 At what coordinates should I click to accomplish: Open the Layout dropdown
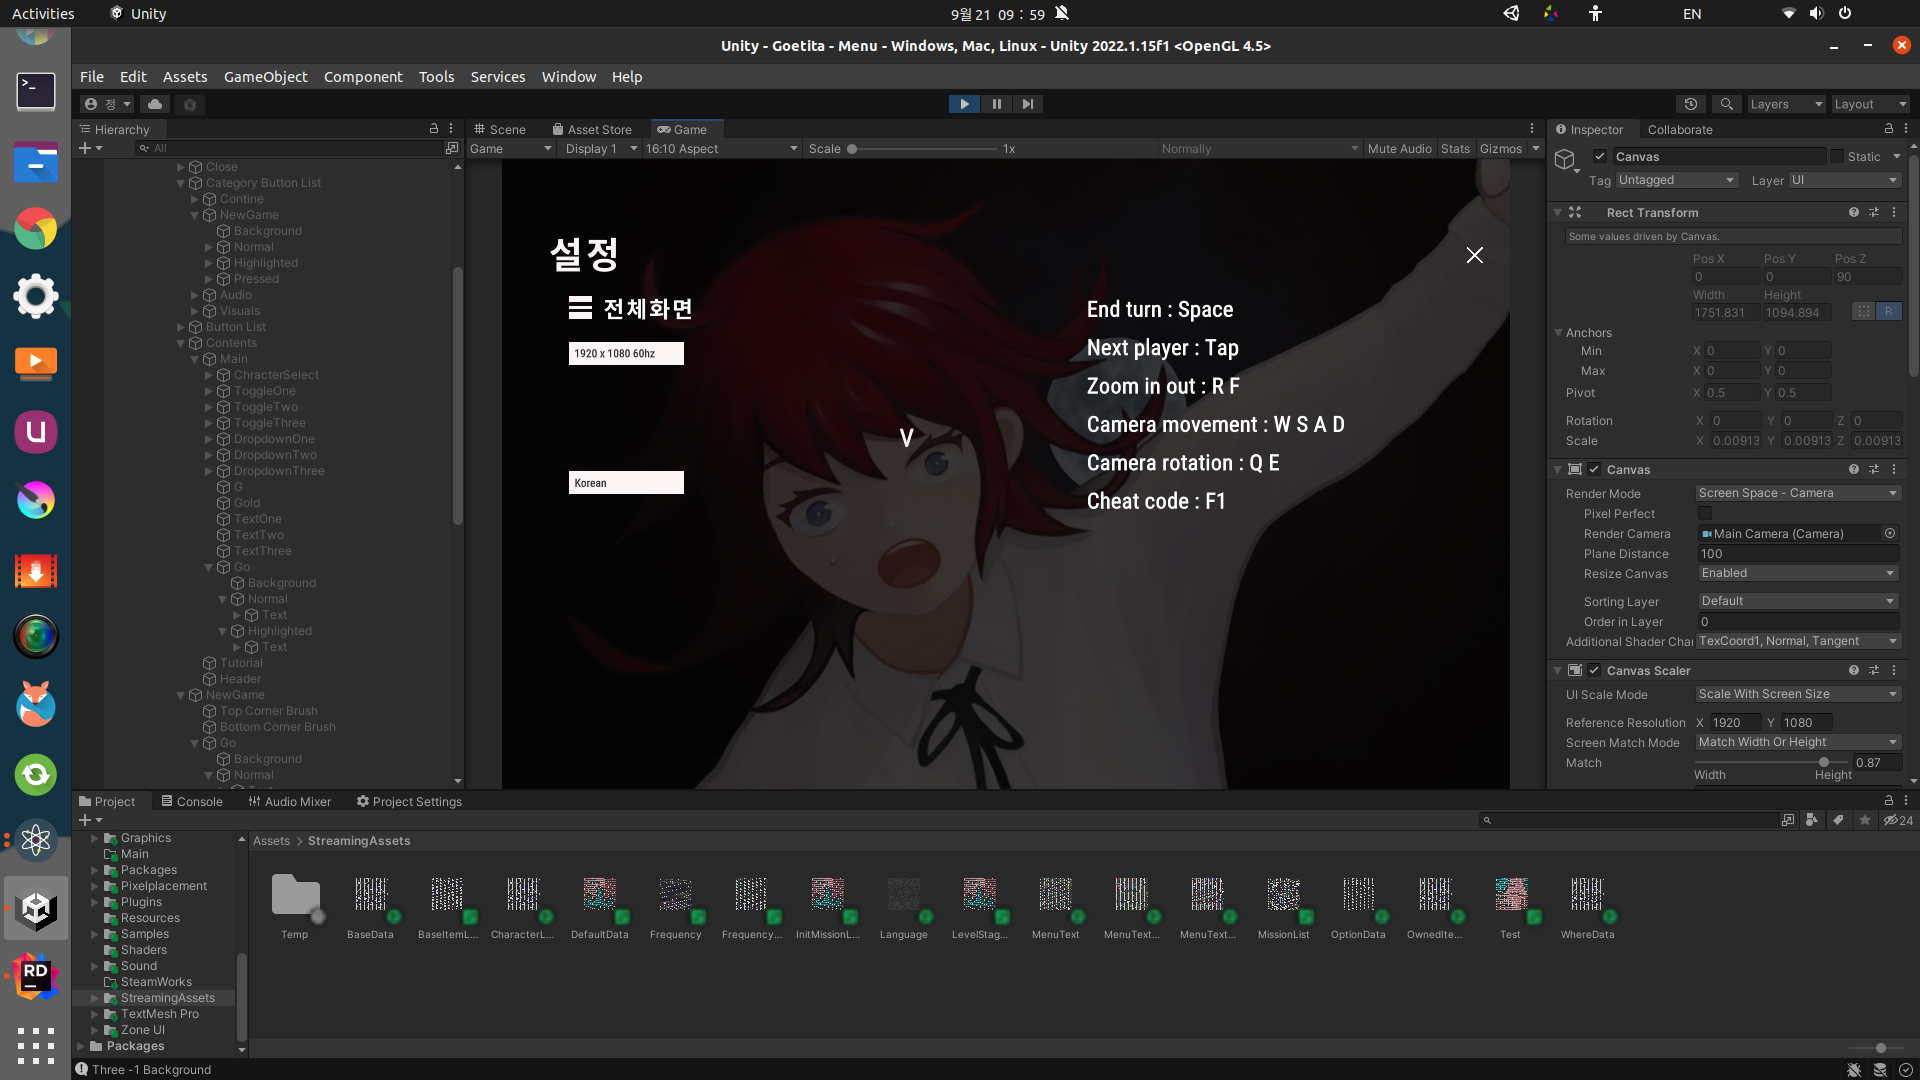1870,104
